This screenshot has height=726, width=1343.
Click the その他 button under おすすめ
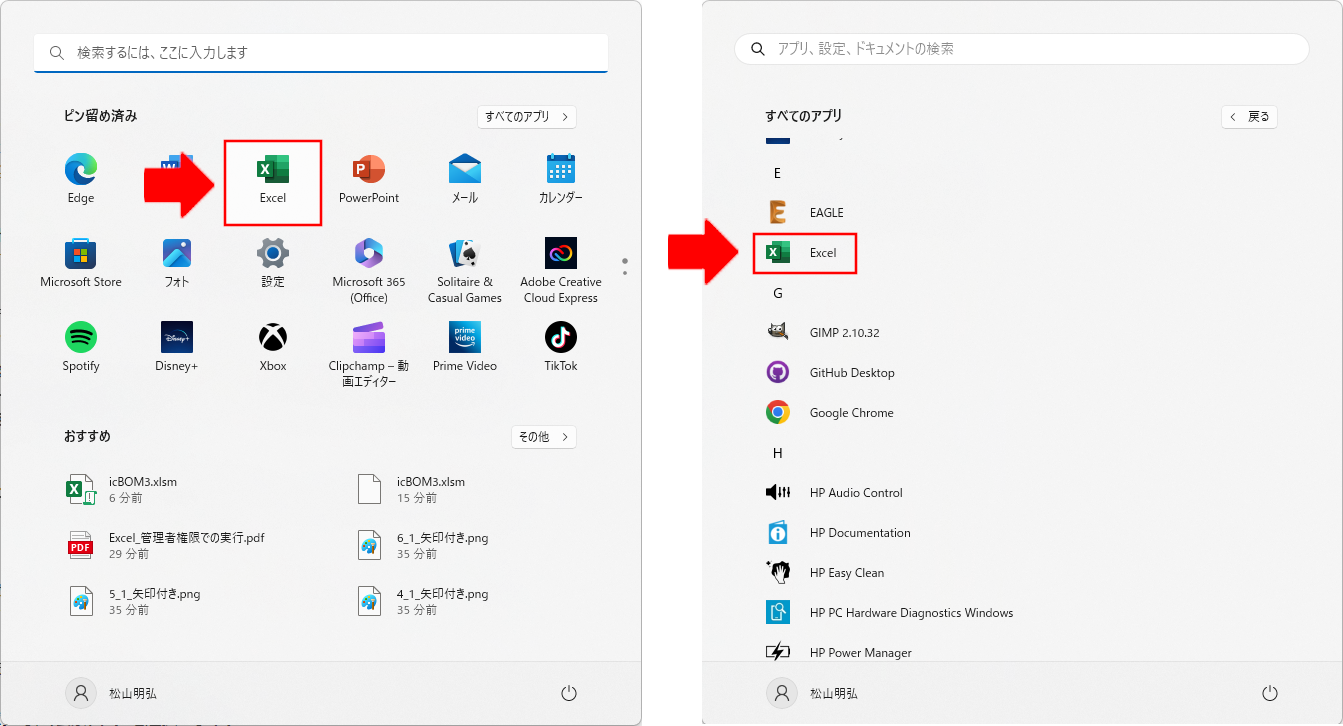click(x=544, y=437)
